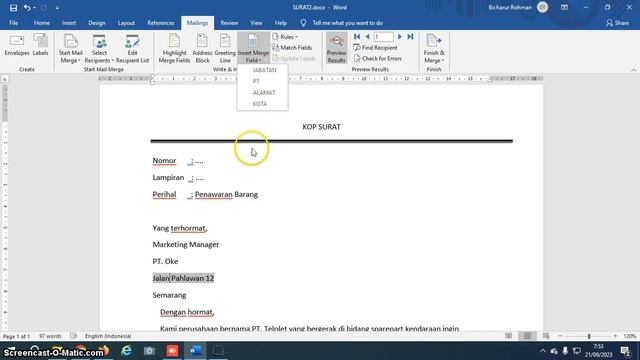Click the Bichanur Rohman account name

[x=510, y=7]
